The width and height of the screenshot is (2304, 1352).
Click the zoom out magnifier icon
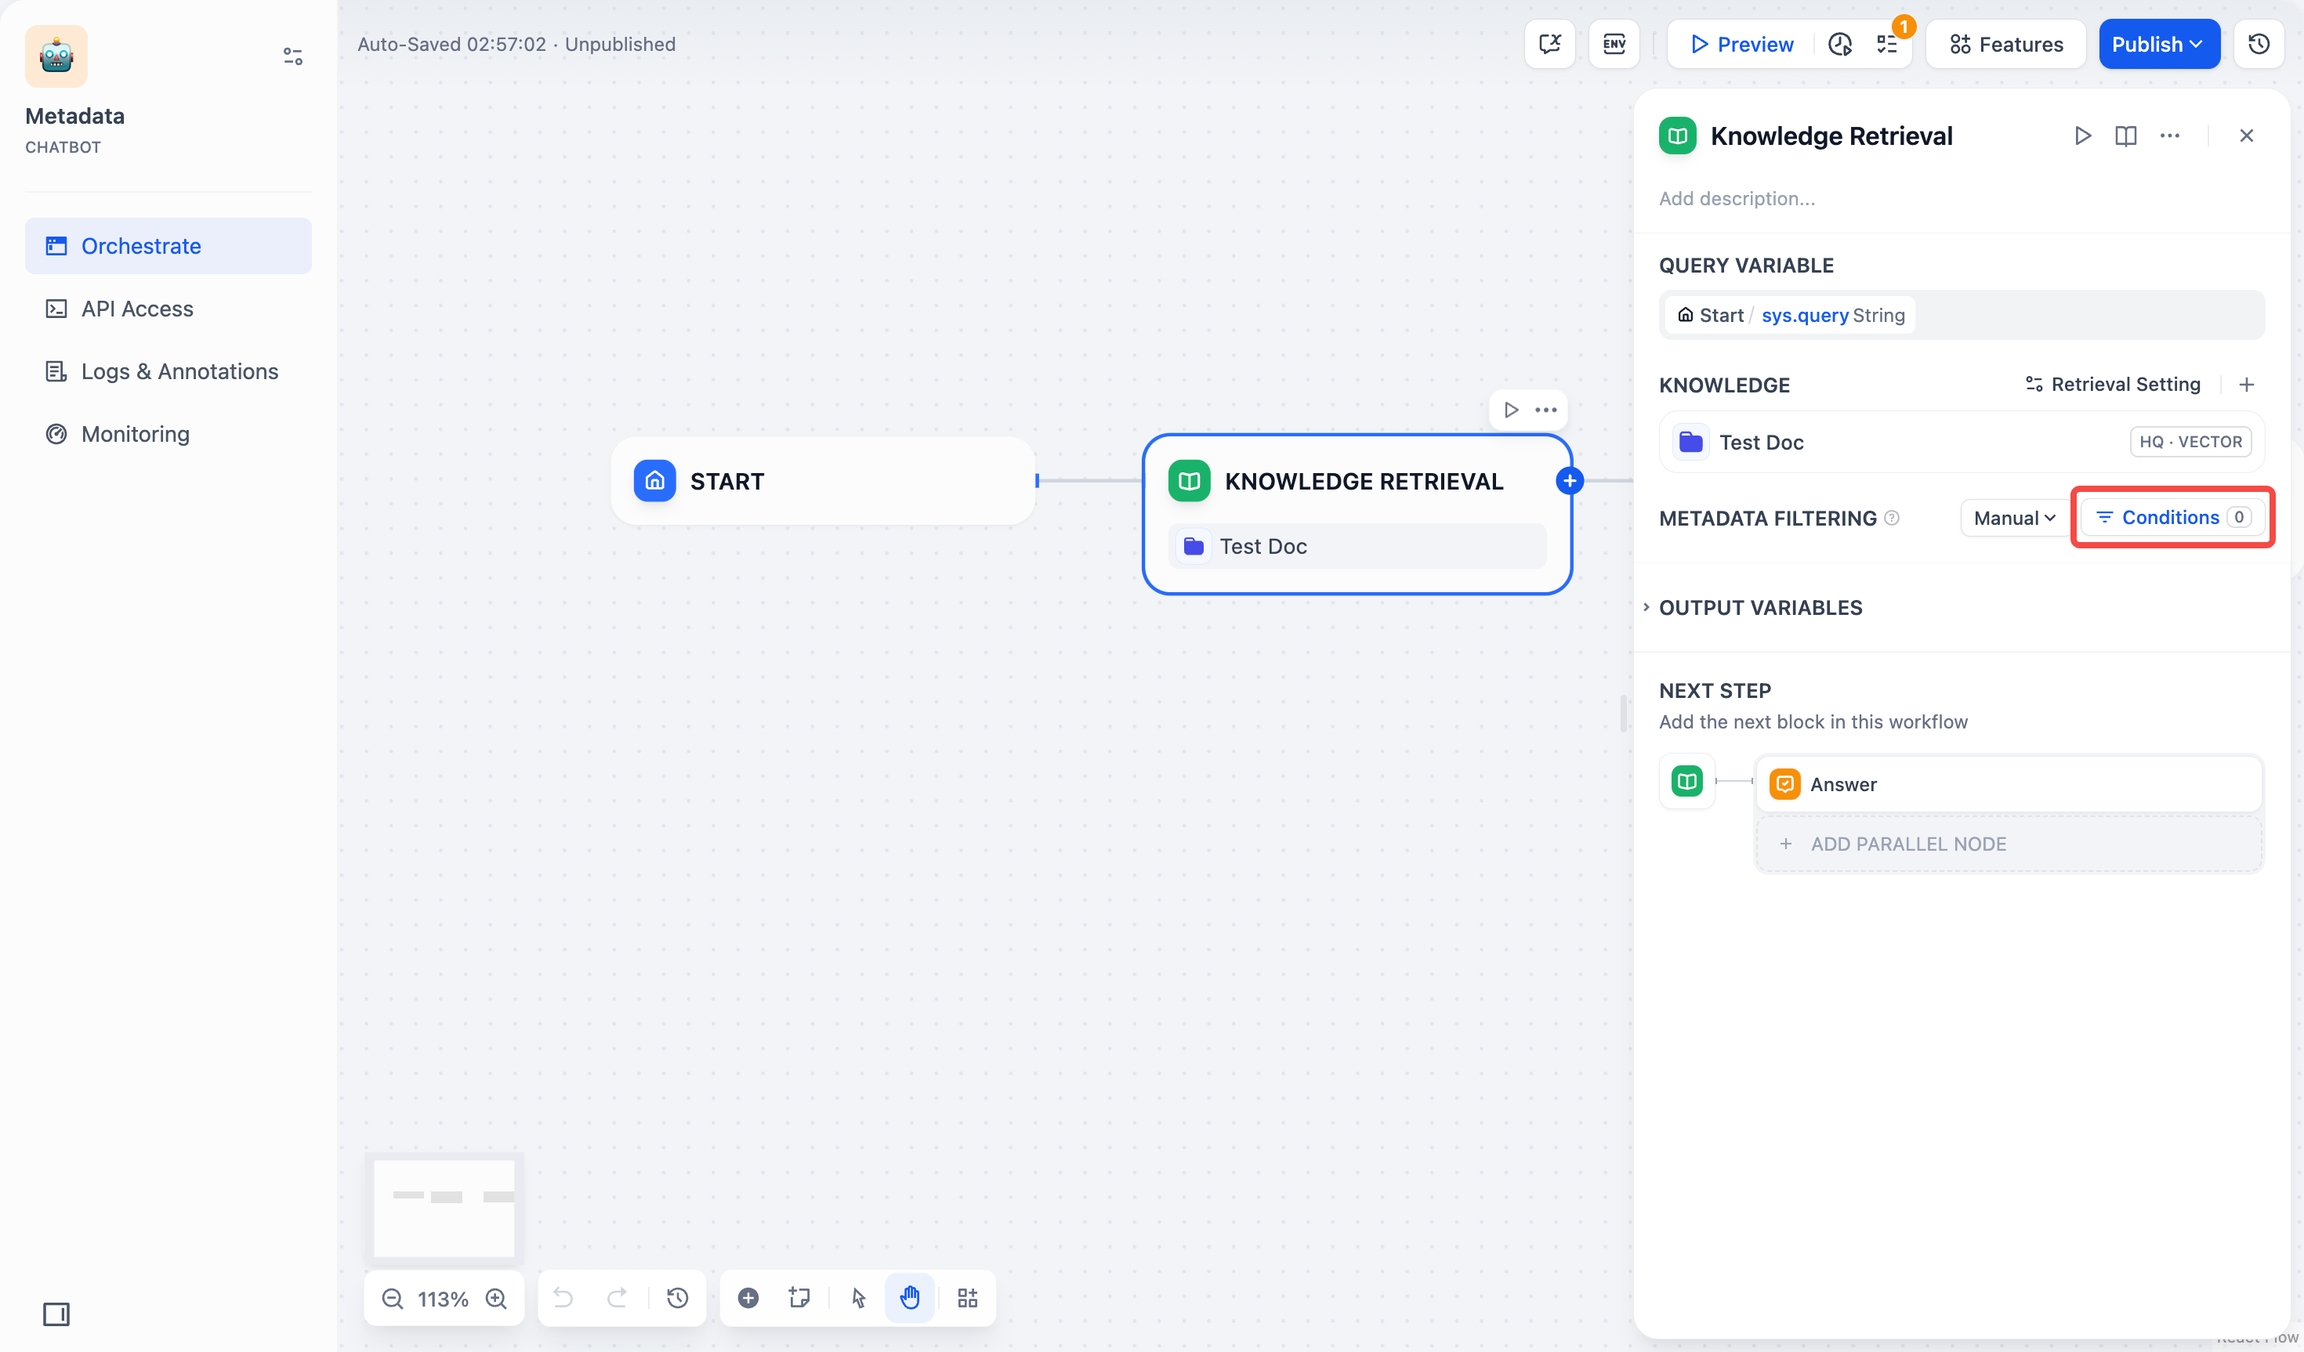pyautogui.click(x=392, y=1298)
